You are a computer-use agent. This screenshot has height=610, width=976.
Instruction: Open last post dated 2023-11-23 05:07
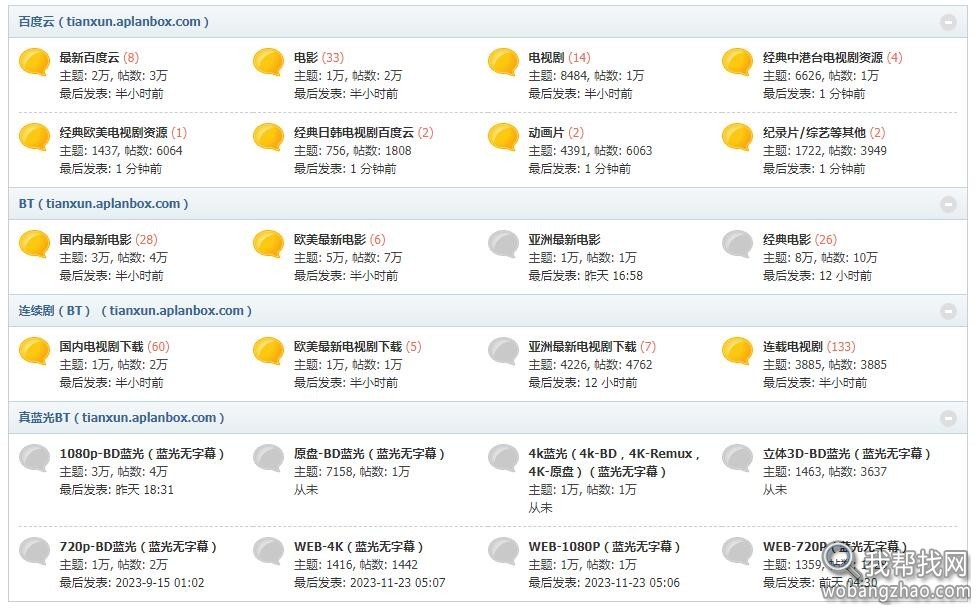point(398,583)
